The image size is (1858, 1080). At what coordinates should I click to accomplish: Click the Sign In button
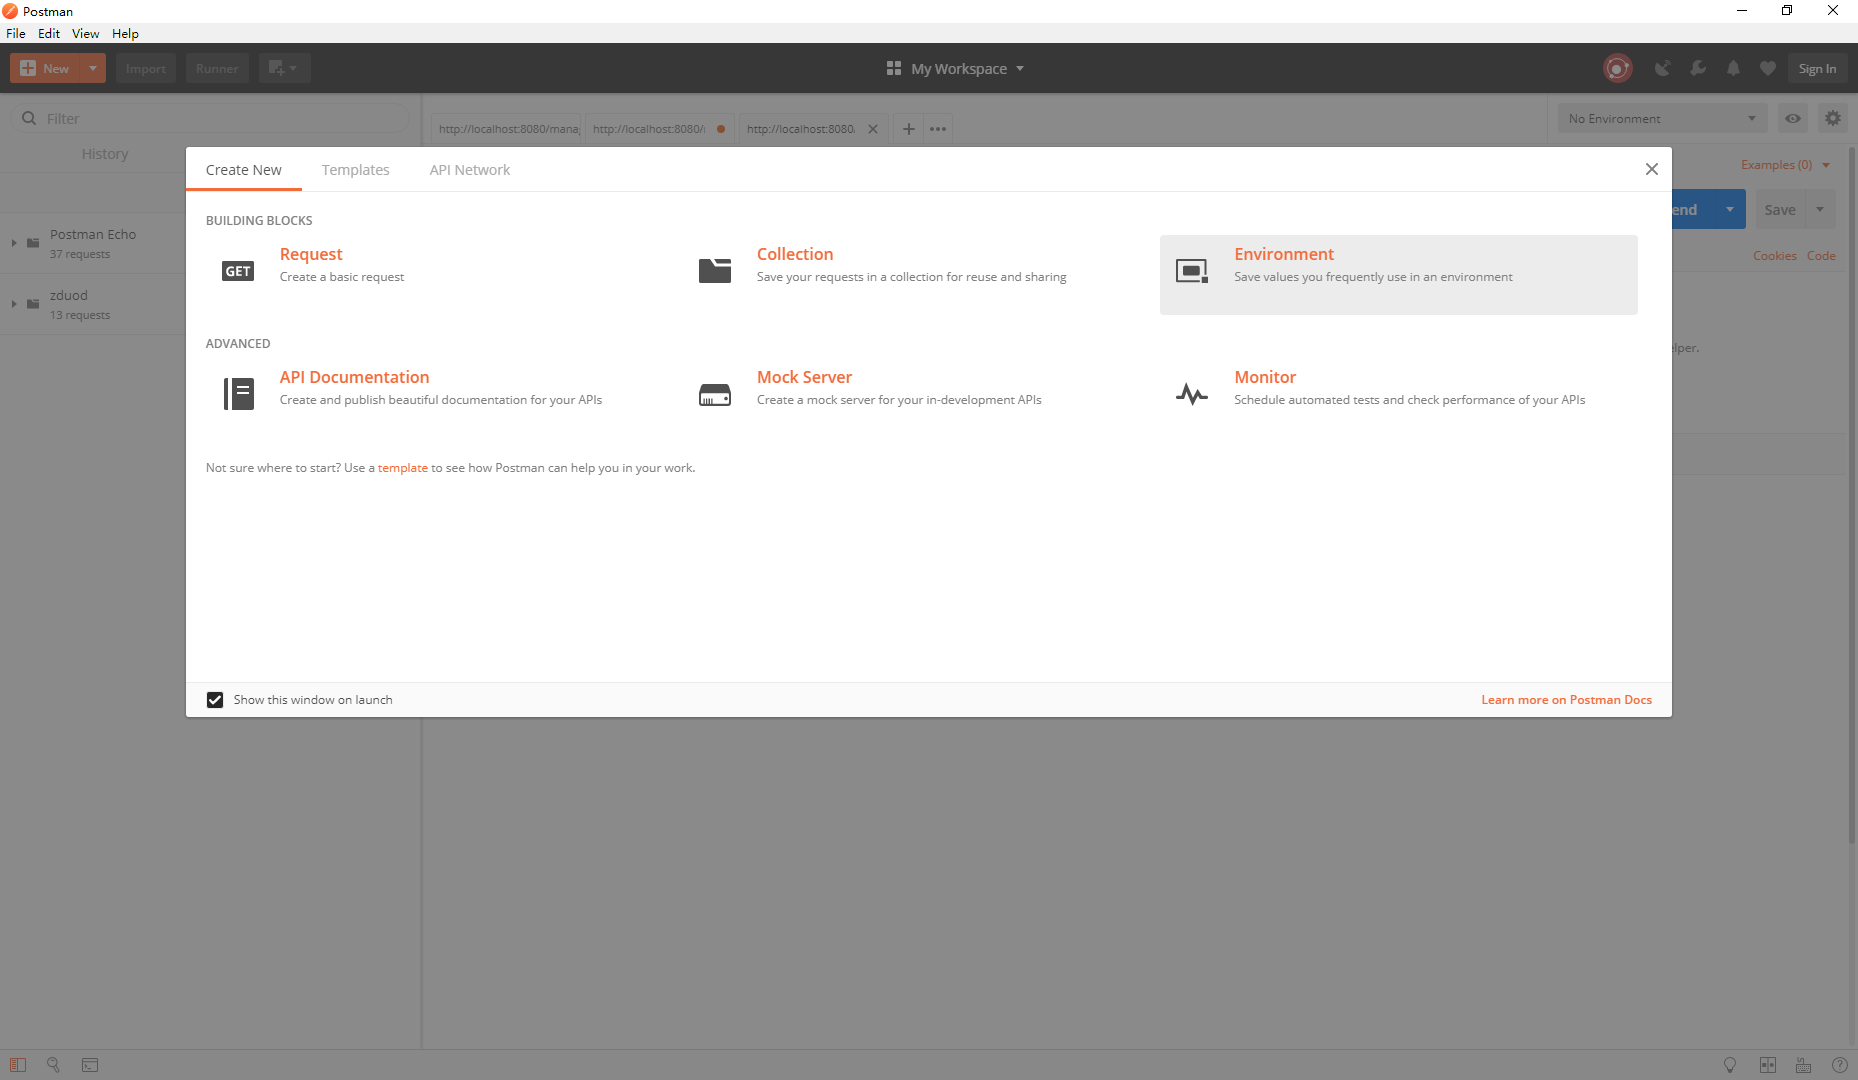coord(1817,68)
